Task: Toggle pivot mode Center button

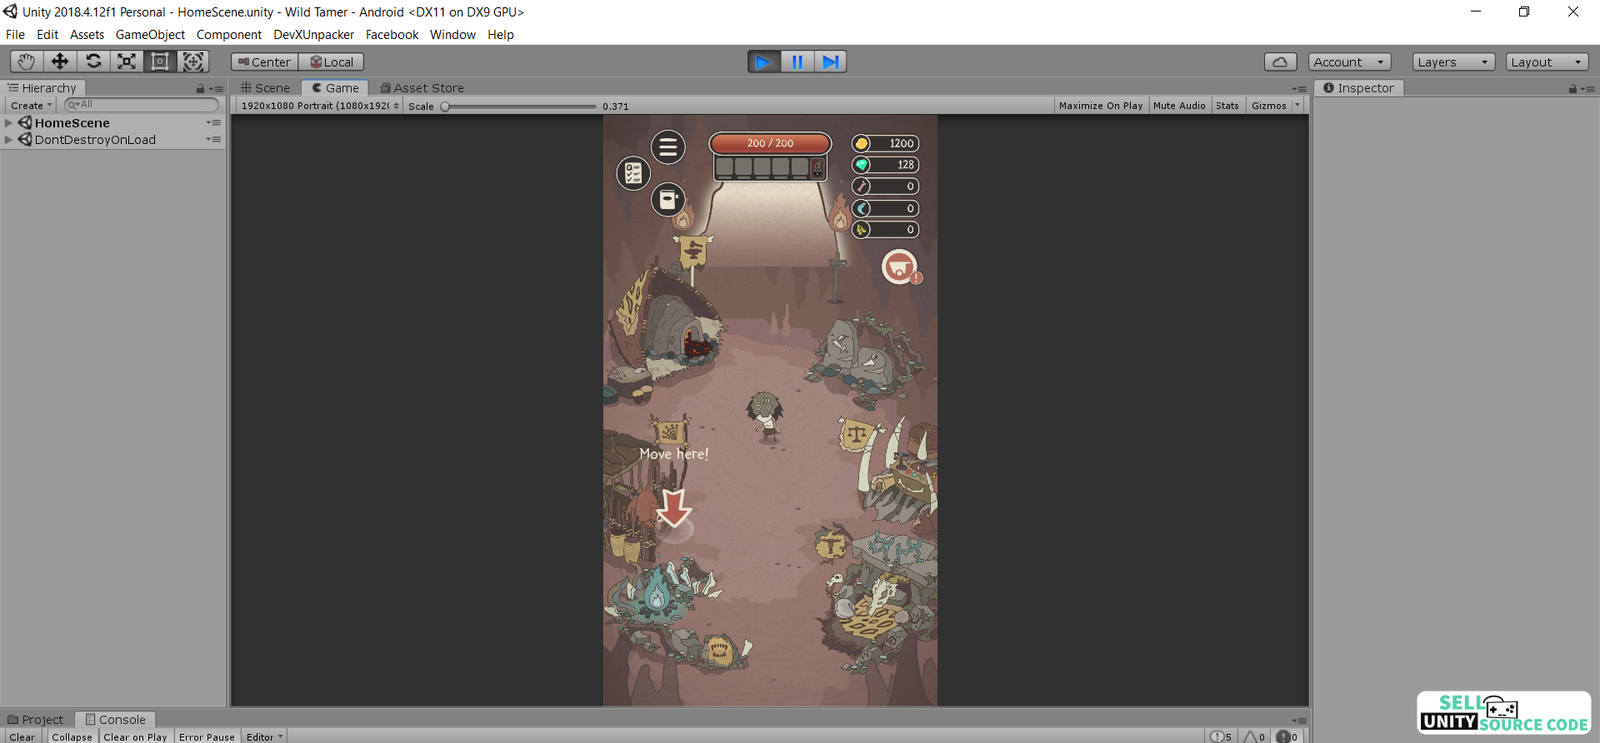Action: (264, 62)
